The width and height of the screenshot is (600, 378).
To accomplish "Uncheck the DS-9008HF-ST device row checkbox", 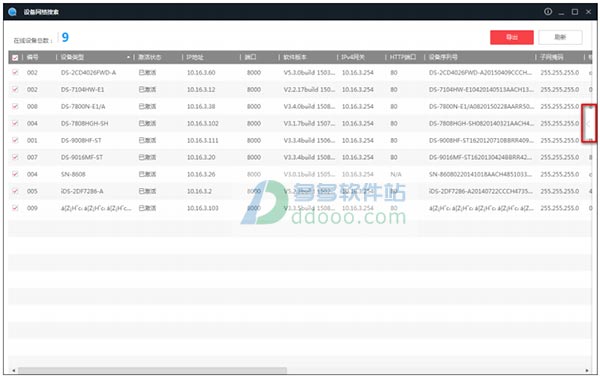I will click(15, 140).
